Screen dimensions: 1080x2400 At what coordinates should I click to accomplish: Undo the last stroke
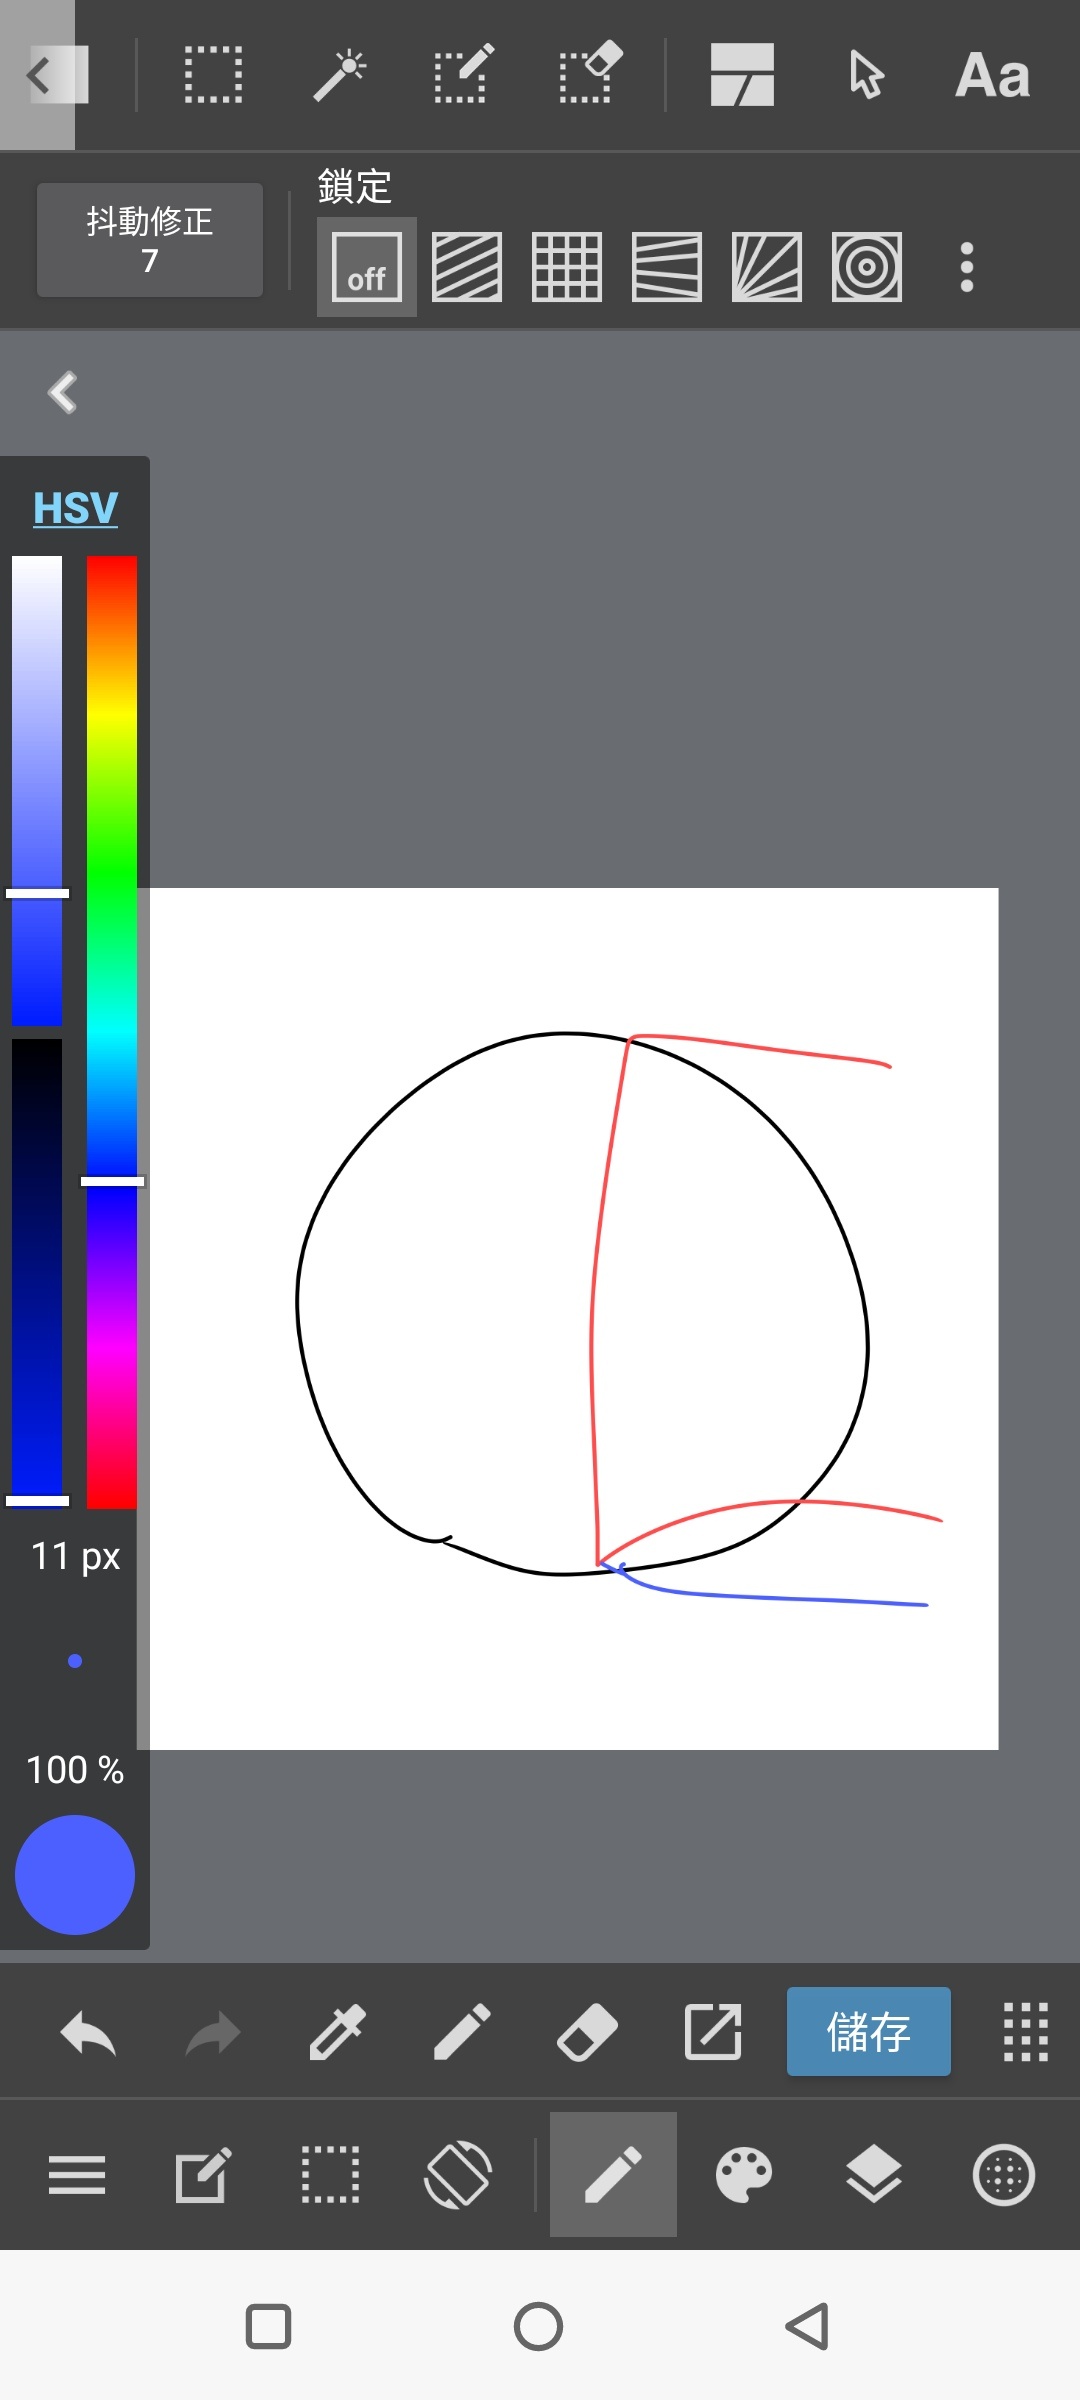(x=88, y=2033)
